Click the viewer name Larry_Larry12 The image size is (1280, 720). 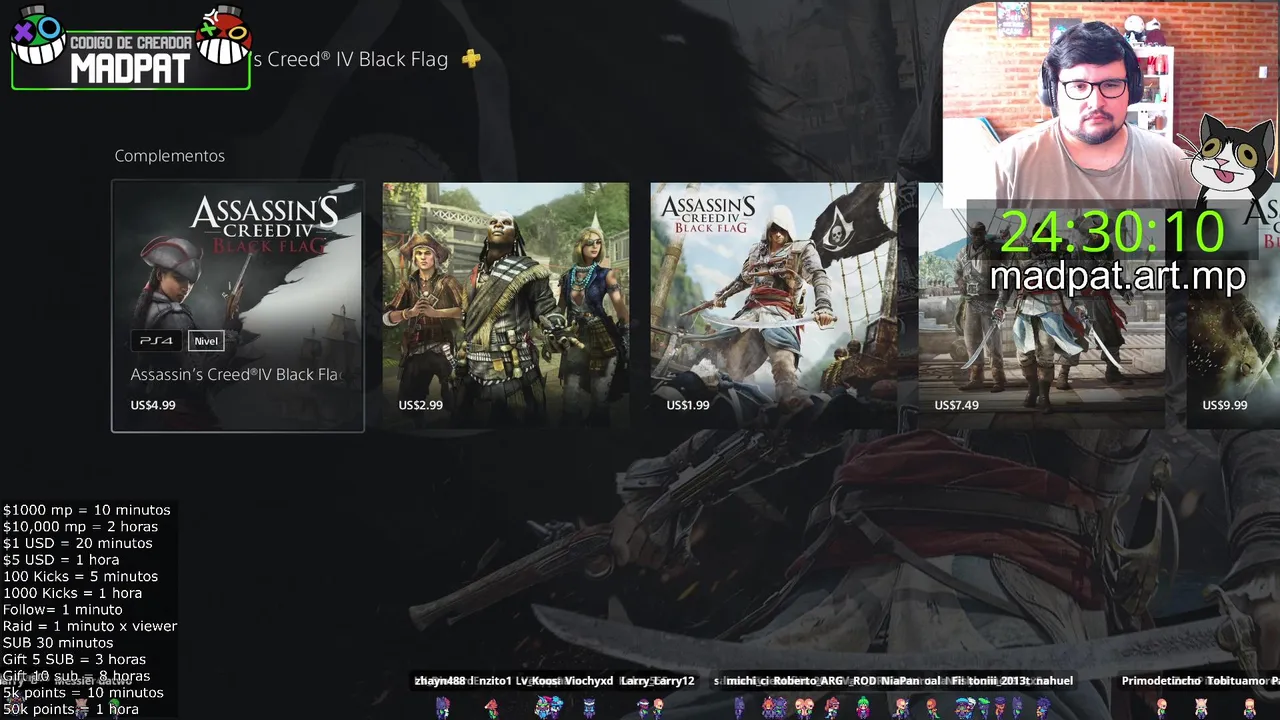pos(657,681)
